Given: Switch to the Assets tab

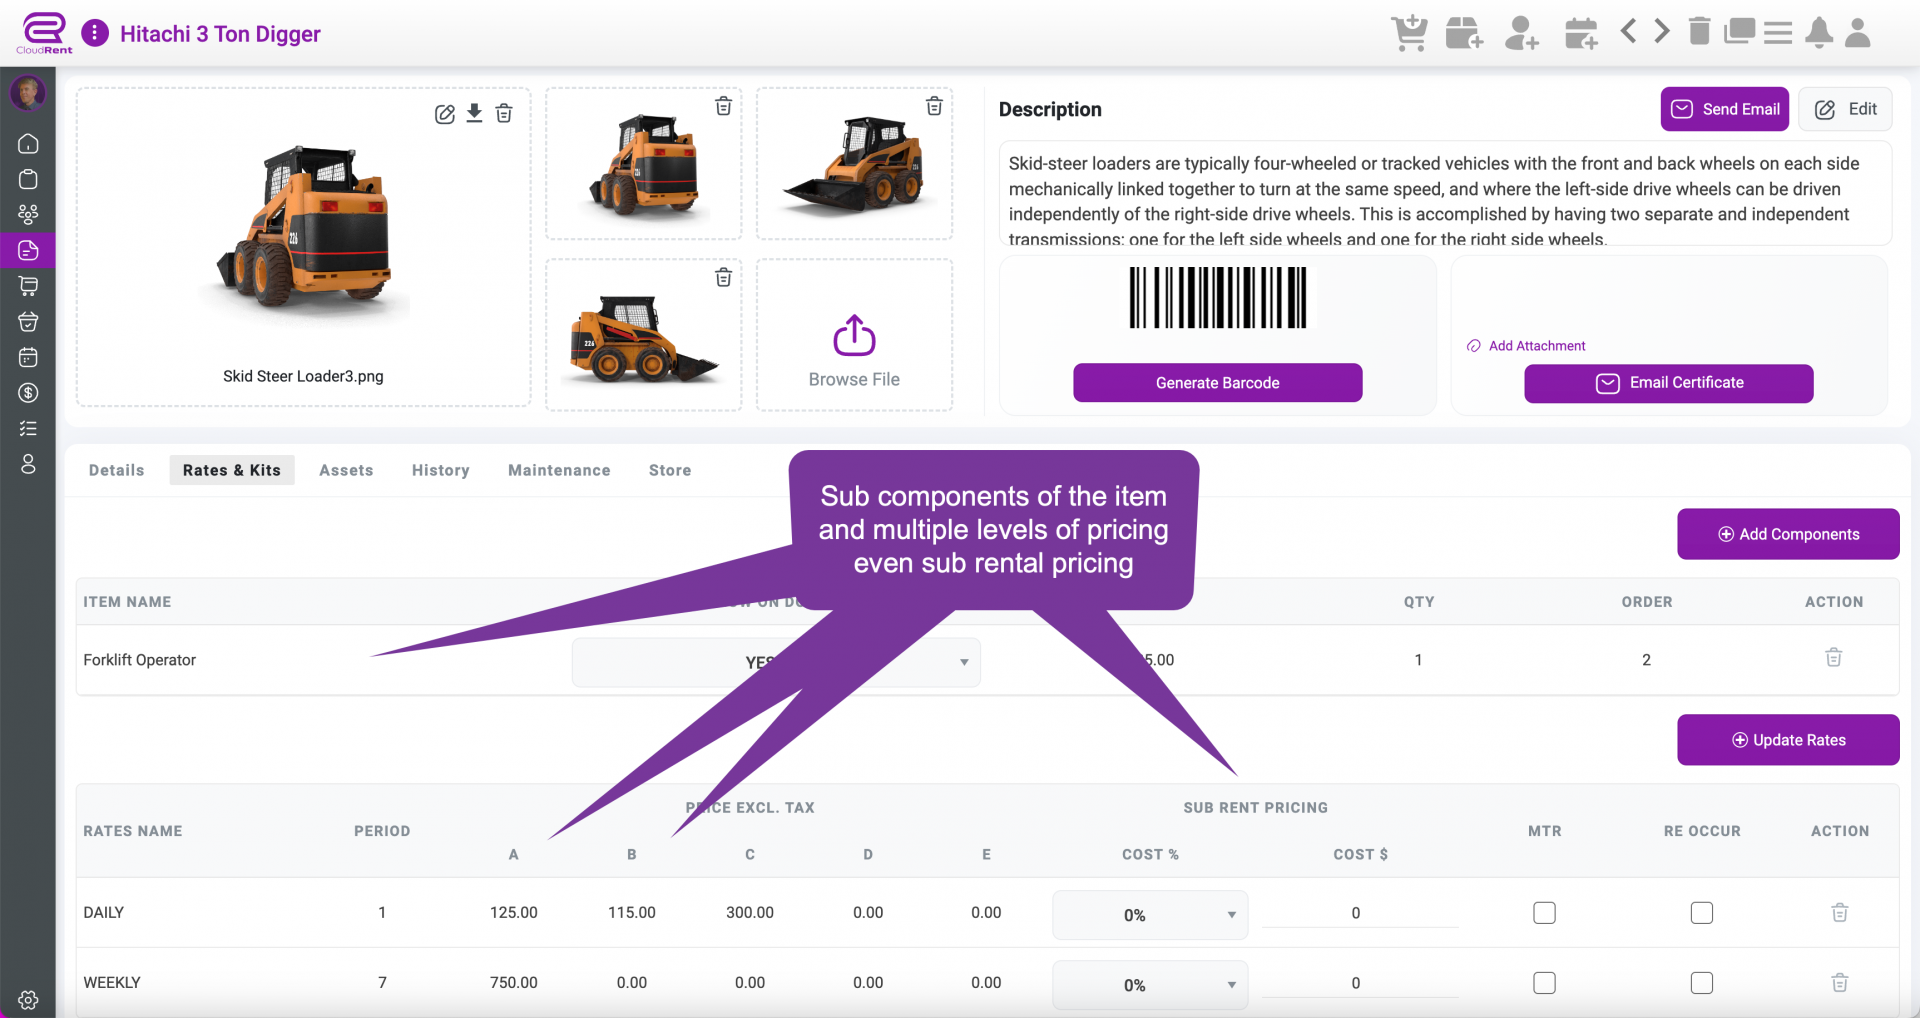Looking at the screenshot, I should coord(346,470).
